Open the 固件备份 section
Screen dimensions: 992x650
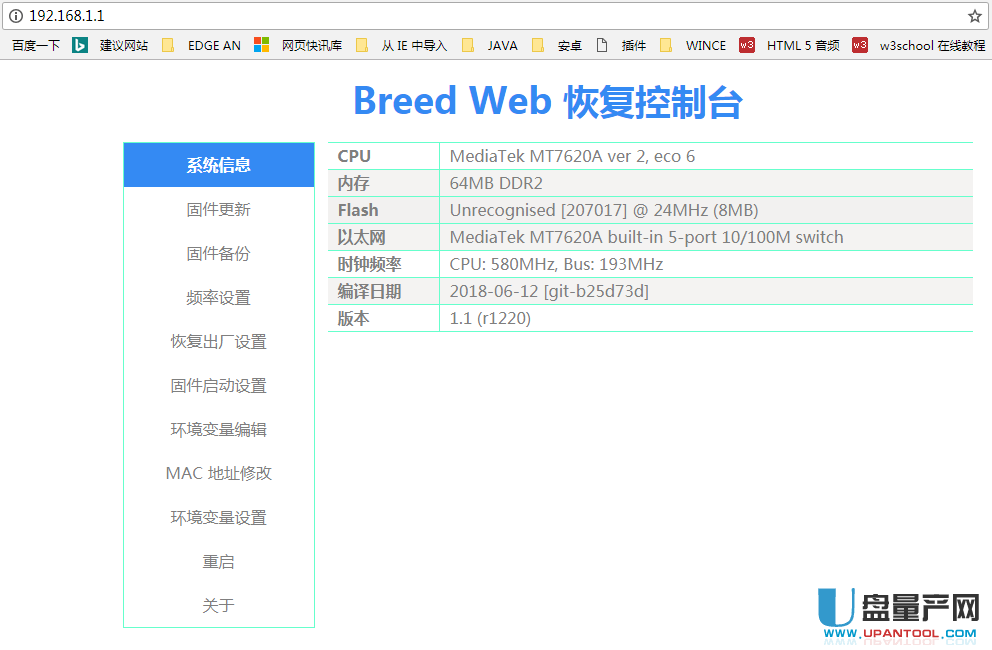point(218,254)
